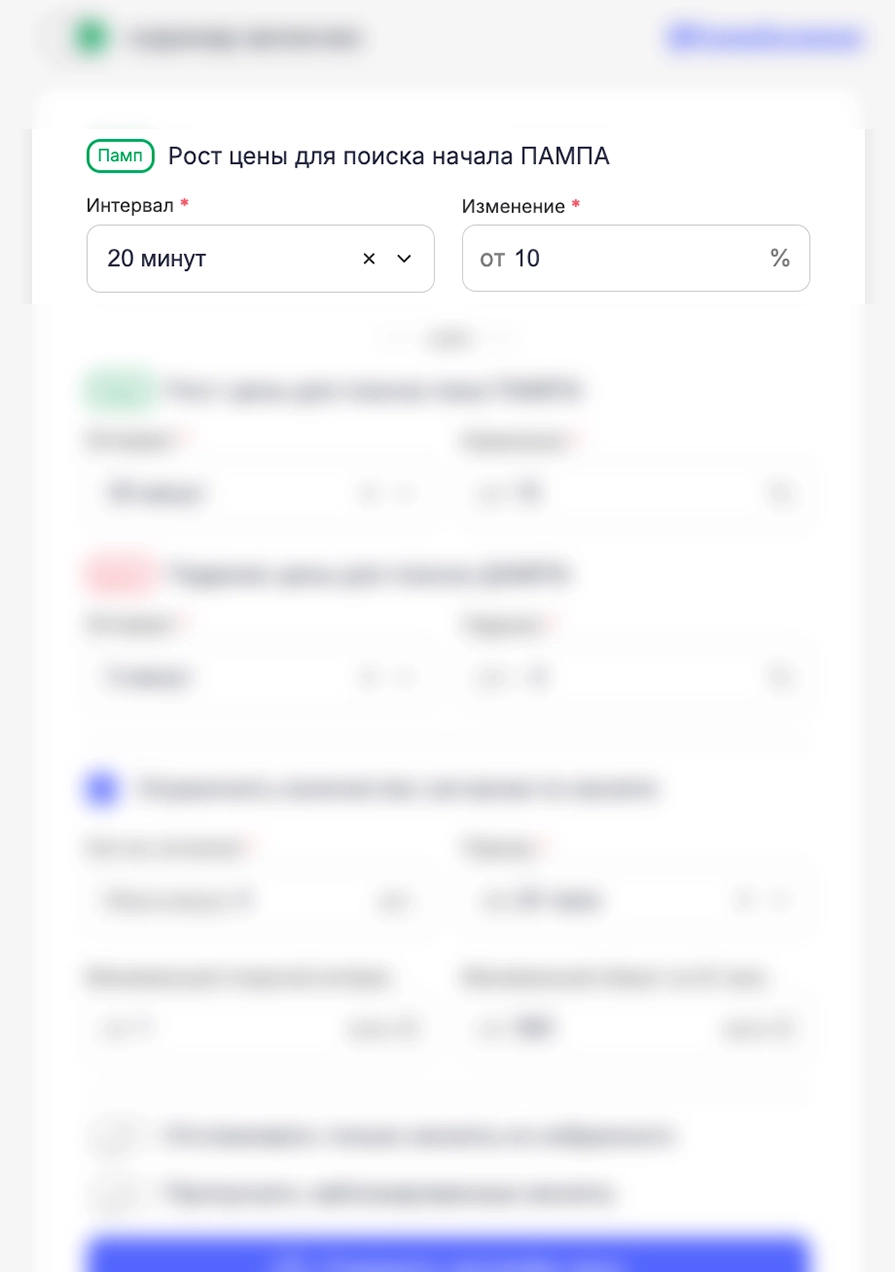
Task: Focus the Изменение field containing "от 10"
Action: pos(620,259)
